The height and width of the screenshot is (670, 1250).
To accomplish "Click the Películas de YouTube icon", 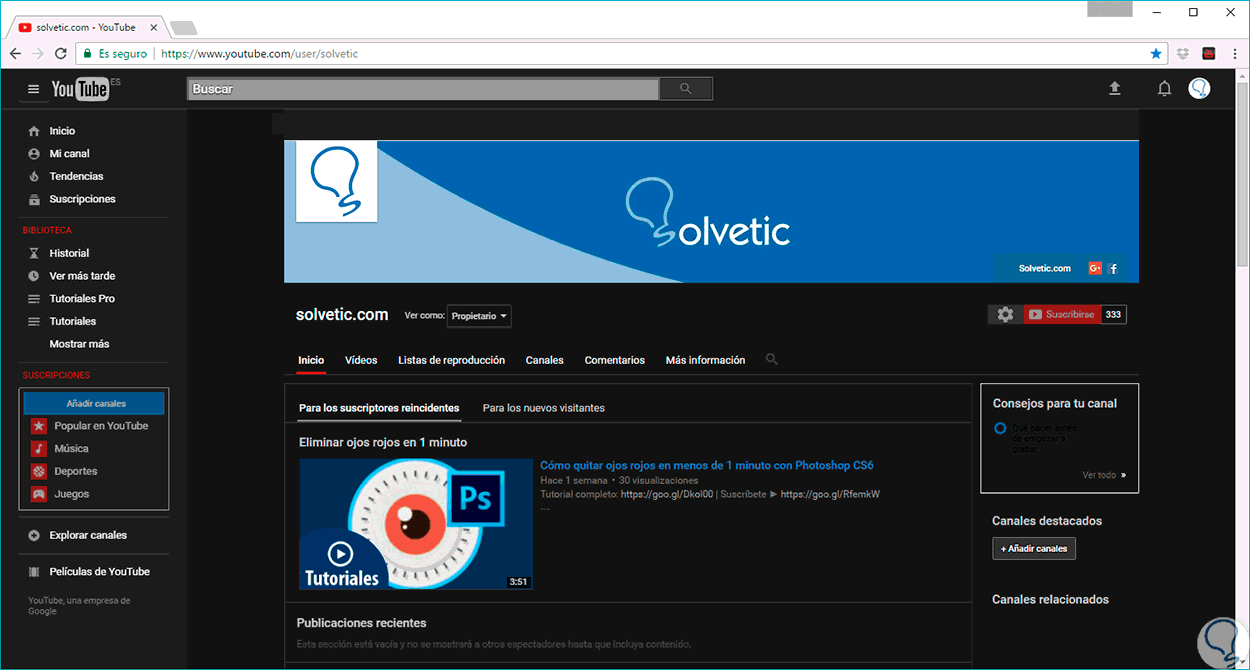I will (x=34, y=572).
